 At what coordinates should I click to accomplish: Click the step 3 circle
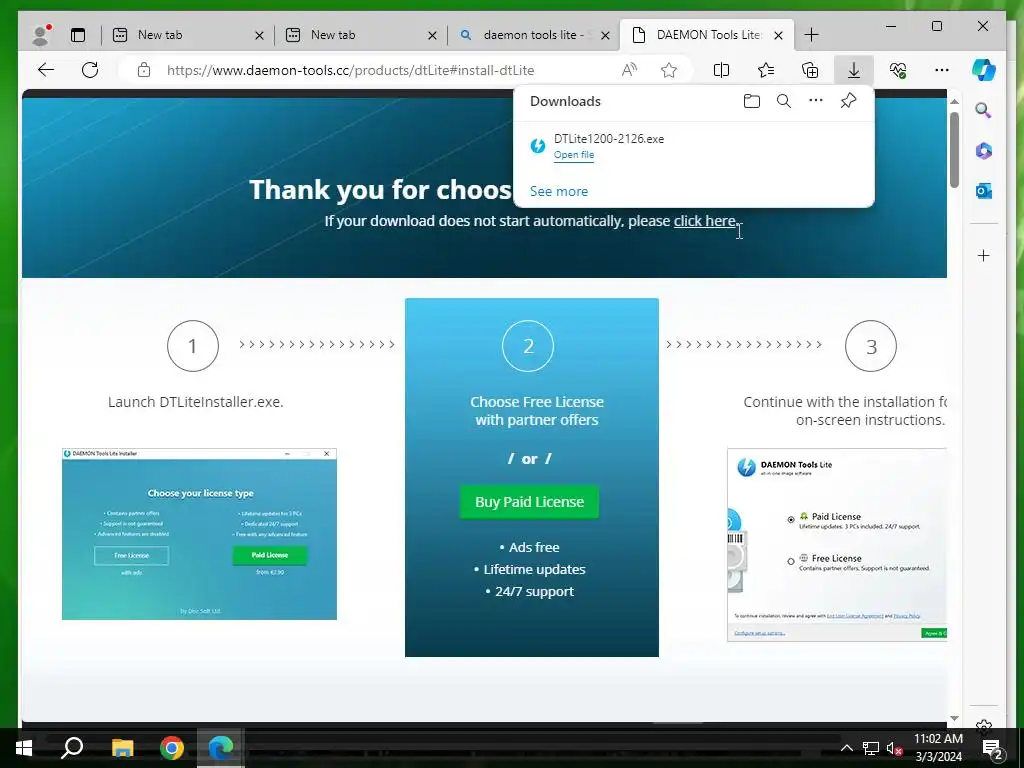[871, 345]
